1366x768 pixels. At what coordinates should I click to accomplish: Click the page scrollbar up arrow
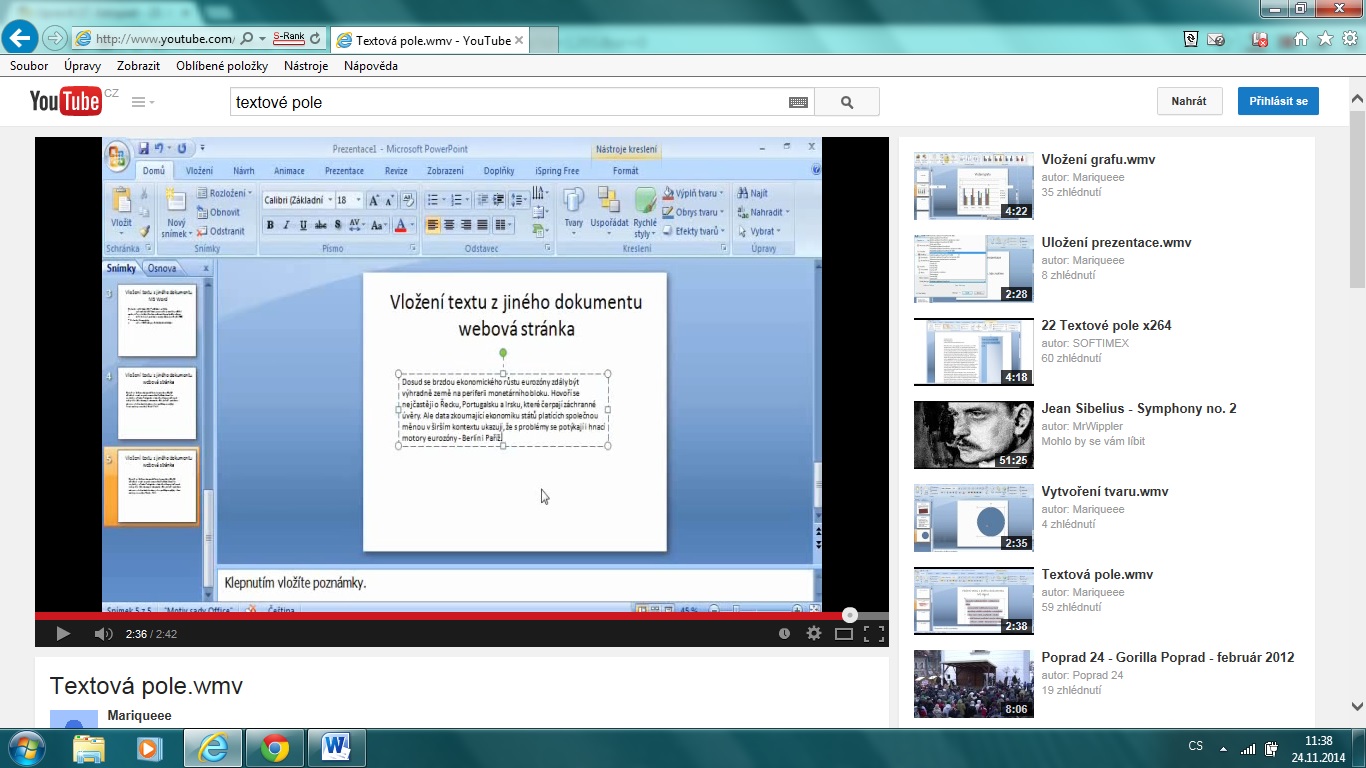tap(1357, 99)
